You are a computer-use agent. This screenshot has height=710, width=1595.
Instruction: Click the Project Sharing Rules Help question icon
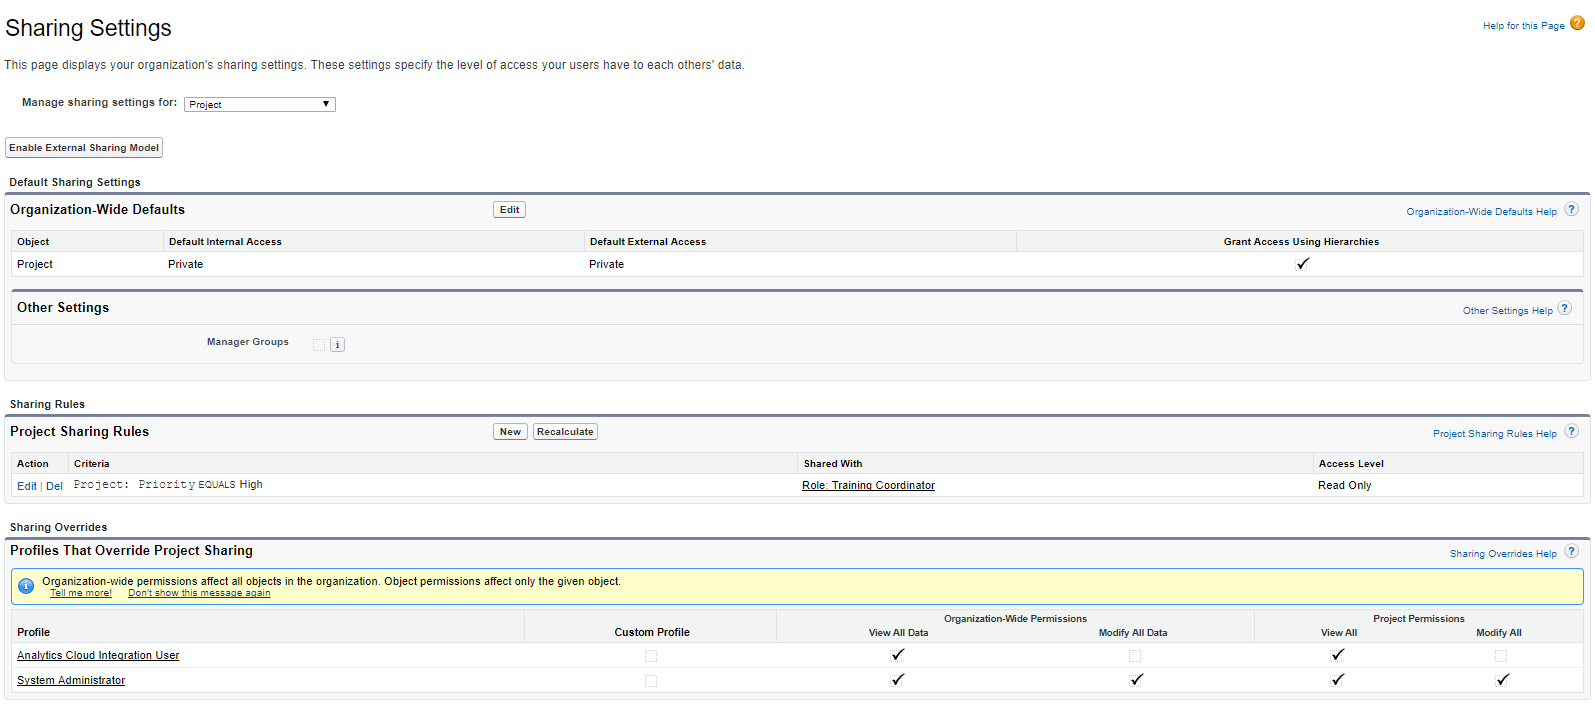coord(1571,432)
